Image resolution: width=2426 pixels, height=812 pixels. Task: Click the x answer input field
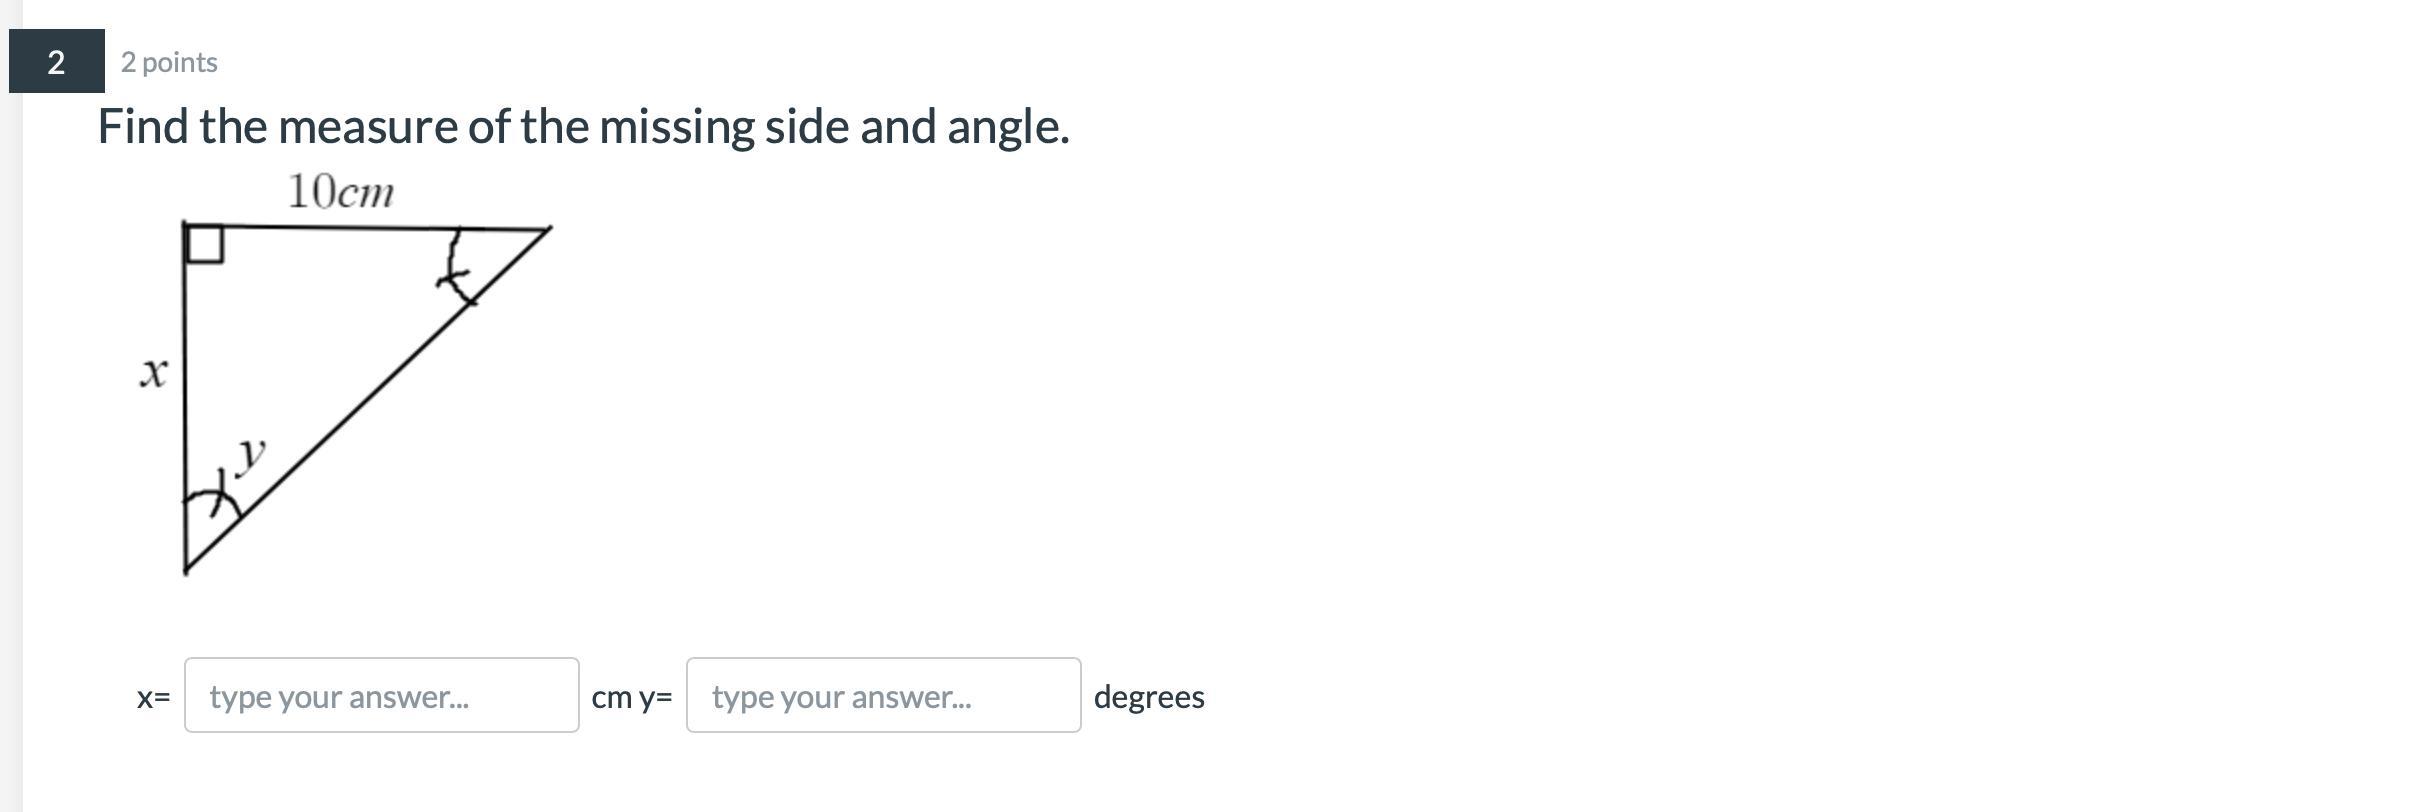tap(381, 696)
